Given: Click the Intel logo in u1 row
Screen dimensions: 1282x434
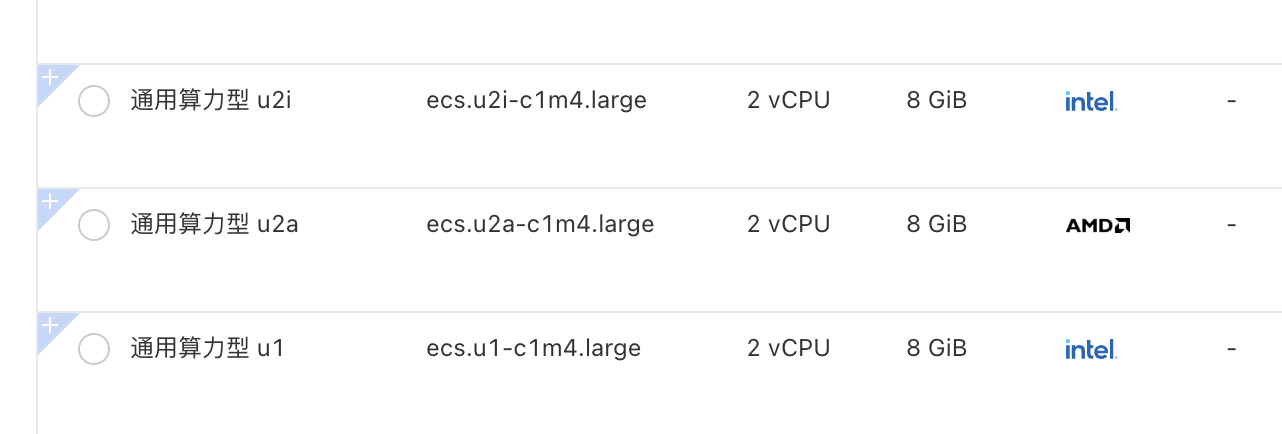Looking at the screenshot, I should tap(1090, 349).
